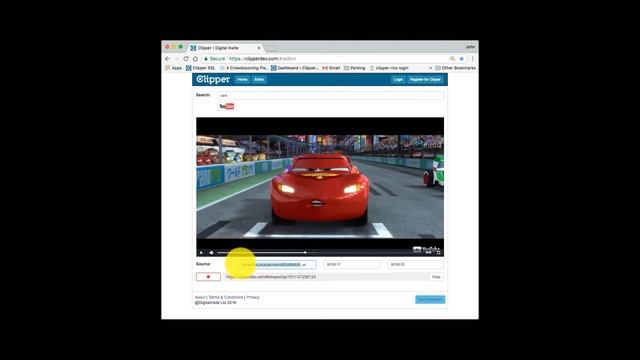The width and height of the screenshot is (640, 360).
Task: Open the About link in footer
Action: (x=200, y=297)
